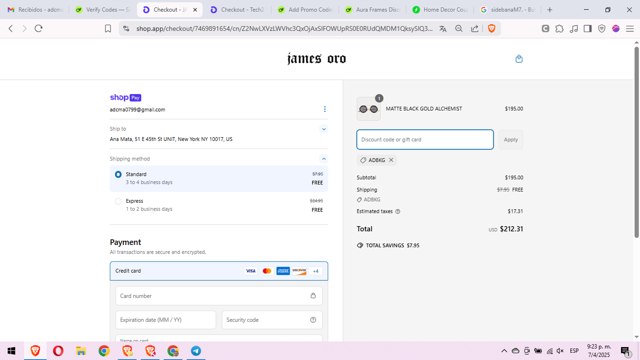Open the music note playlist icon
Image resolution: width=640 pixels, height=360 pixels.
(574, 29)
